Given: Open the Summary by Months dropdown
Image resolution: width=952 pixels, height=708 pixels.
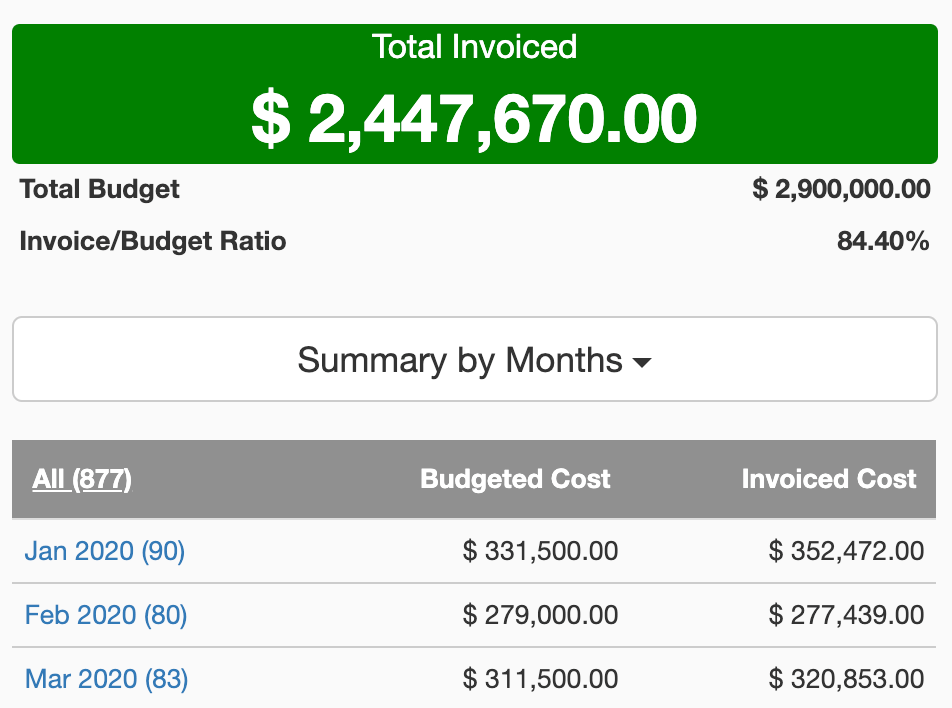Looking at the screenshot, I should coord(474,360).
